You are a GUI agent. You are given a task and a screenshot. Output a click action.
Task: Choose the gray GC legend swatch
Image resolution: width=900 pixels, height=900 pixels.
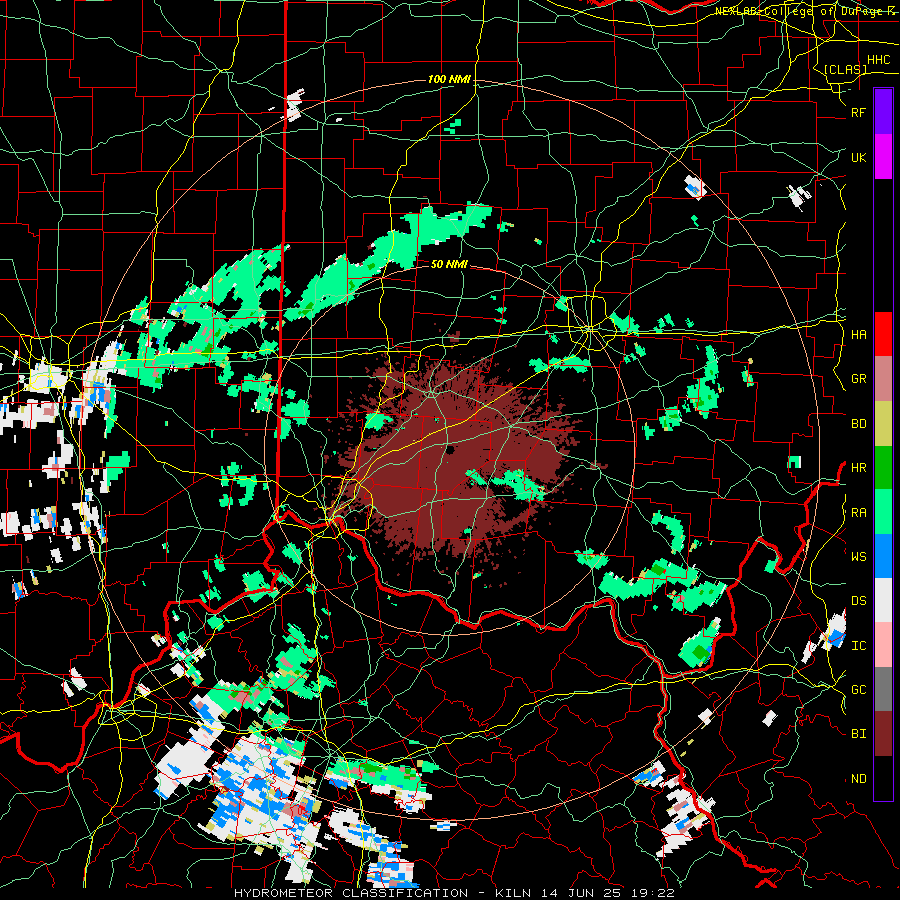pos(883,689)
